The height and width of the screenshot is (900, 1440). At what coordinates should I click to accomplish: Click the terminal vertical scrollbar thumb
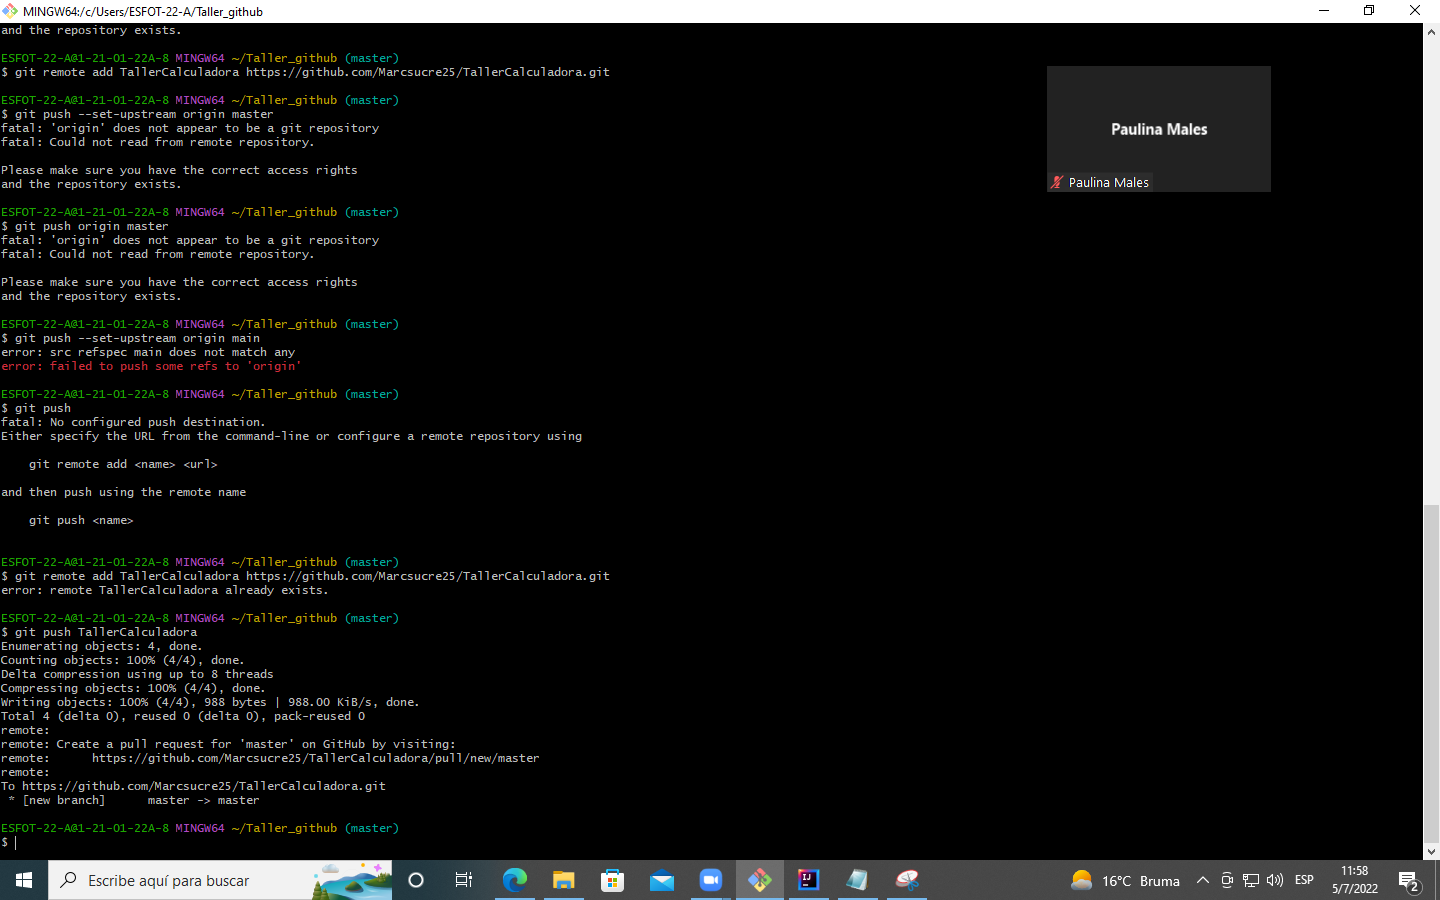(x=1431, y=672)
